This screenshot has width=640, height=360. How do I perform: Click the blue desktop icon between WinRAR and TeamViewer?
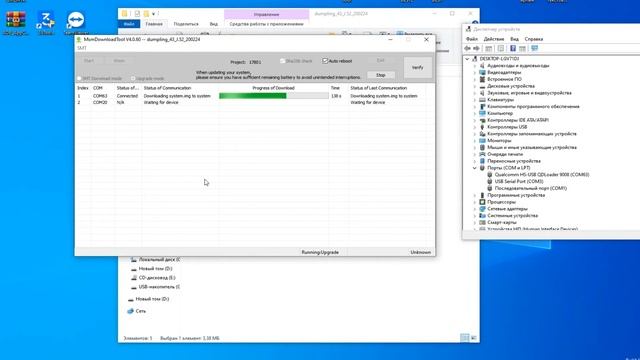[46, 20]
